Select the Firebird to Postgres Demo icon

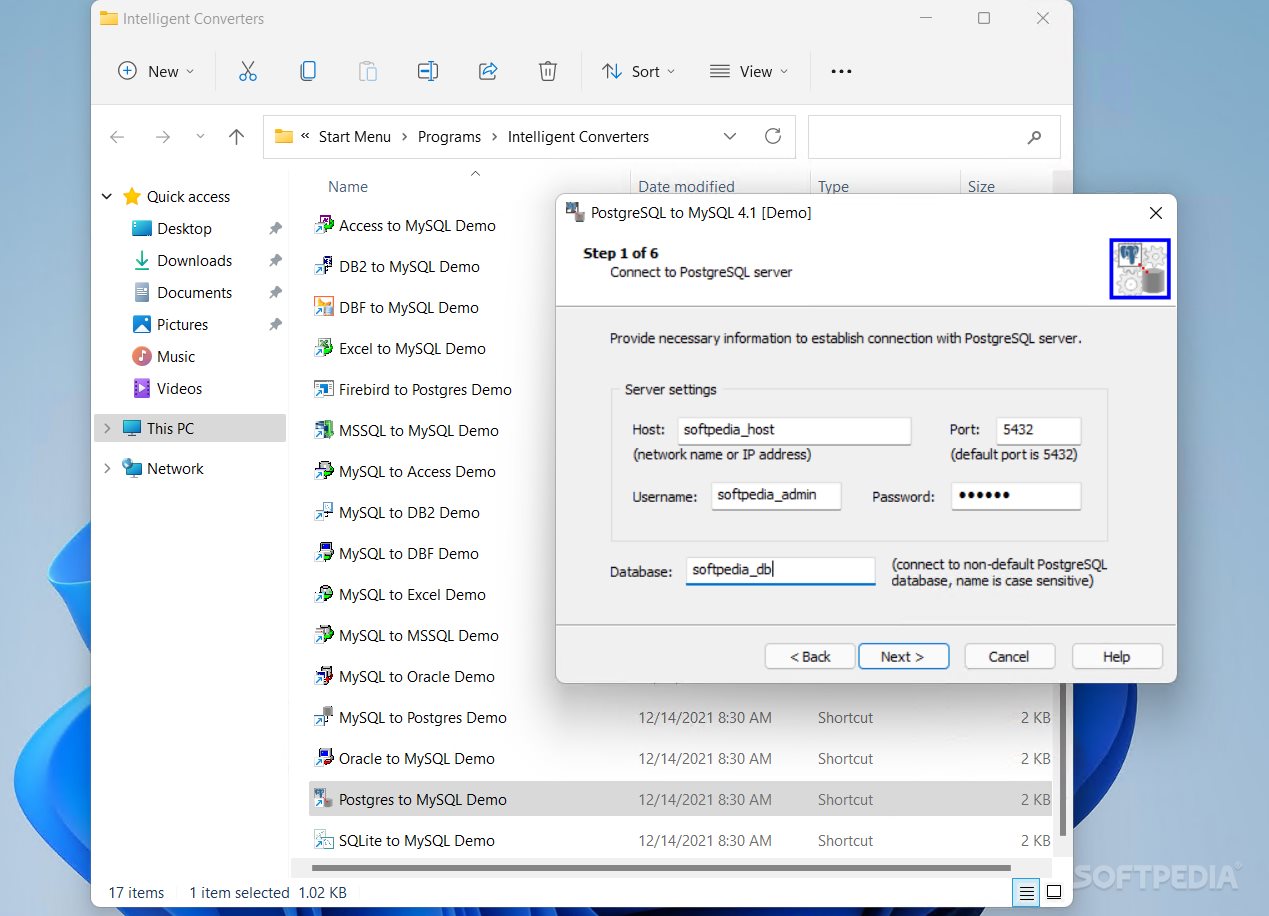click(x=324, y=389)
